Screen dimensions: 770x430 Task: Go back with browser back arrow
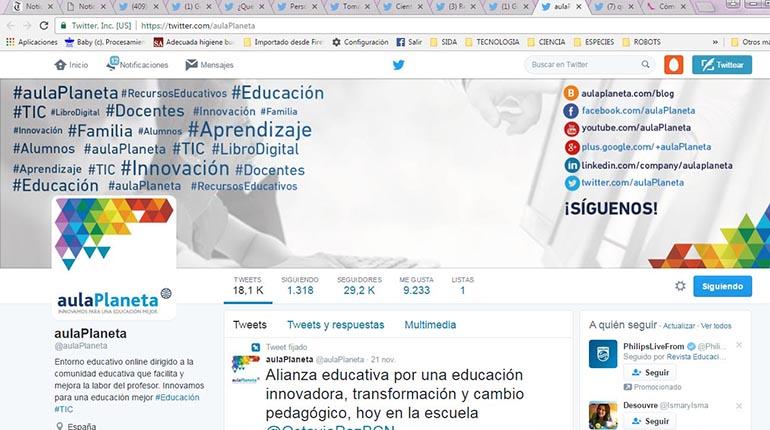tap(11, 26)
